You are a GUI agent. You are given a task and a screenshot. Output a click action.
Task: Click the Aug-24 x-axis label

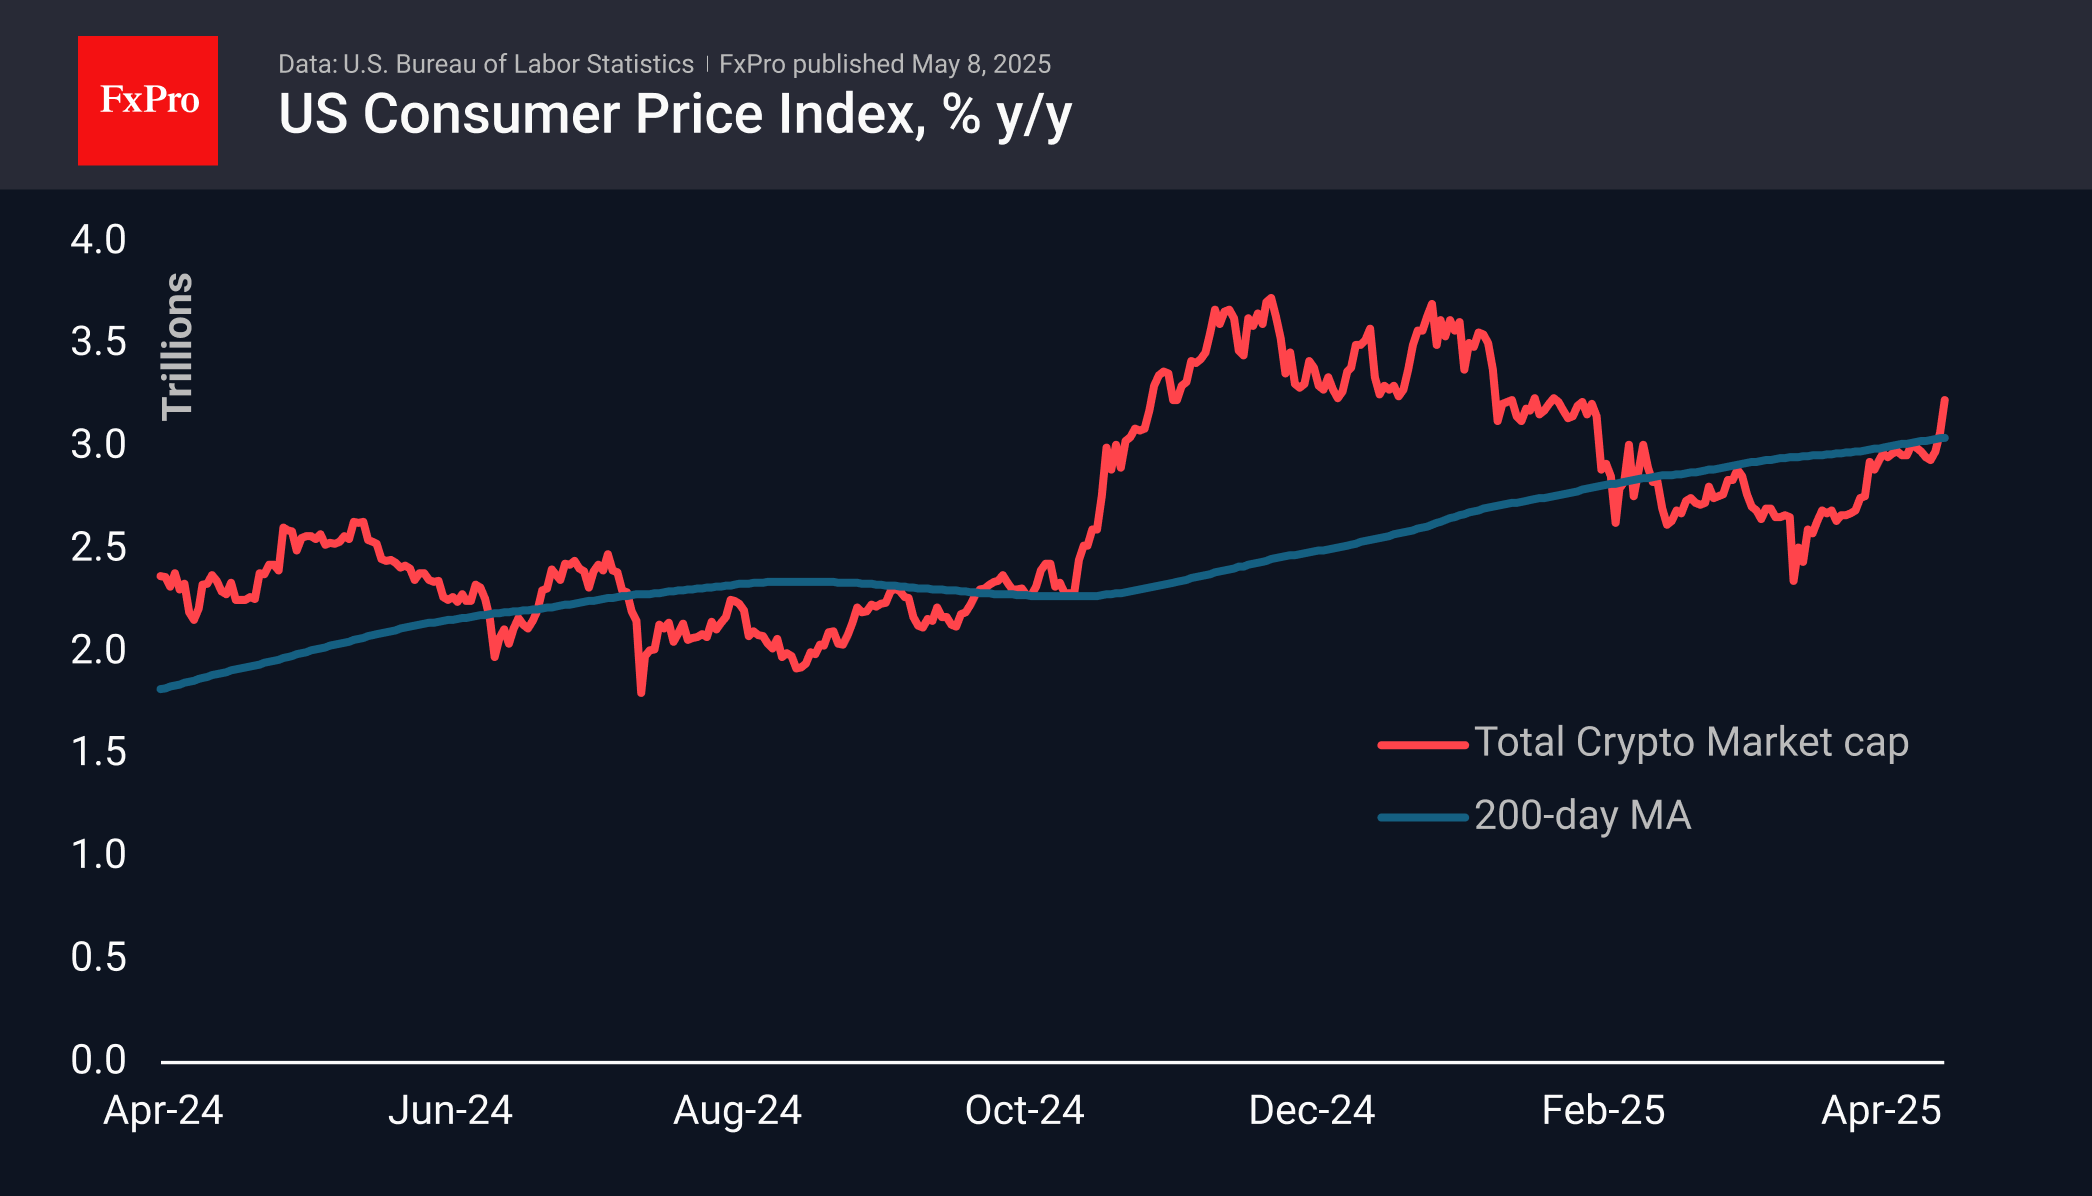(x=737, y=1110)
